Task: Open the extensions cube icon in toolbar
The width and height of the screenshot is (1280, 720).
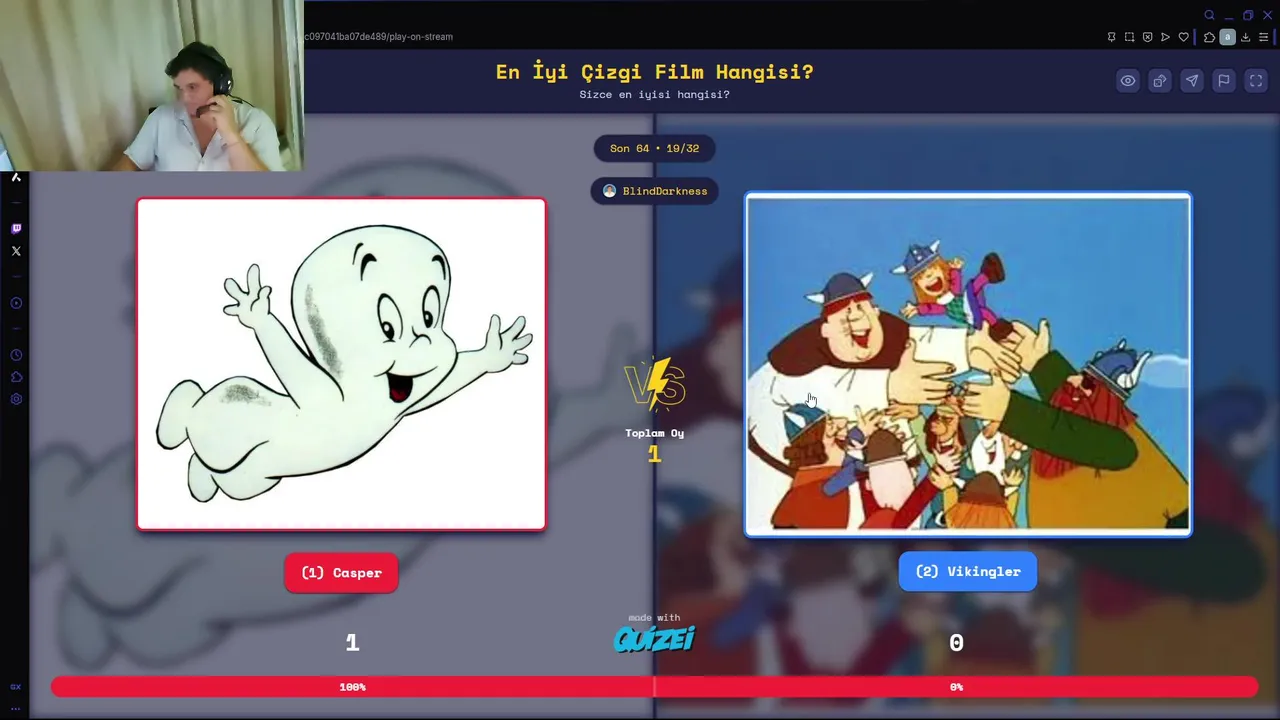Action: (1209, 37)
